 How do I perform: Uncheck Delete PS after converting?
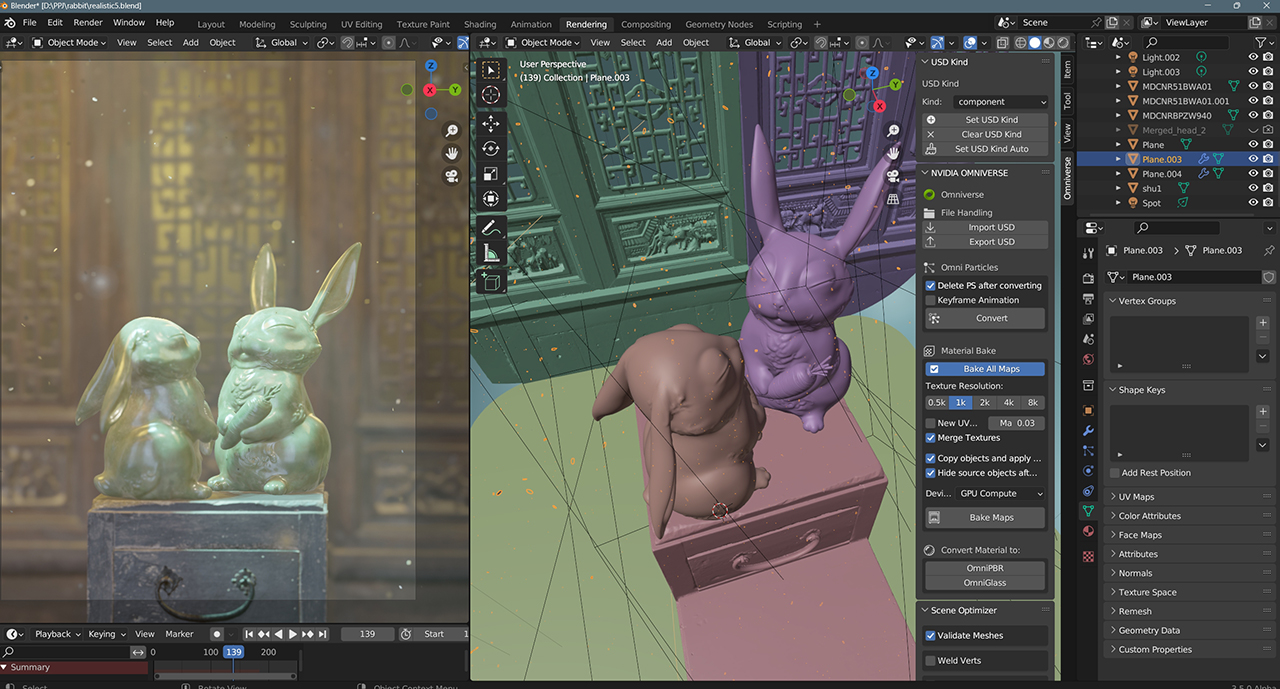pyautogui.click(x=931, y=285)
